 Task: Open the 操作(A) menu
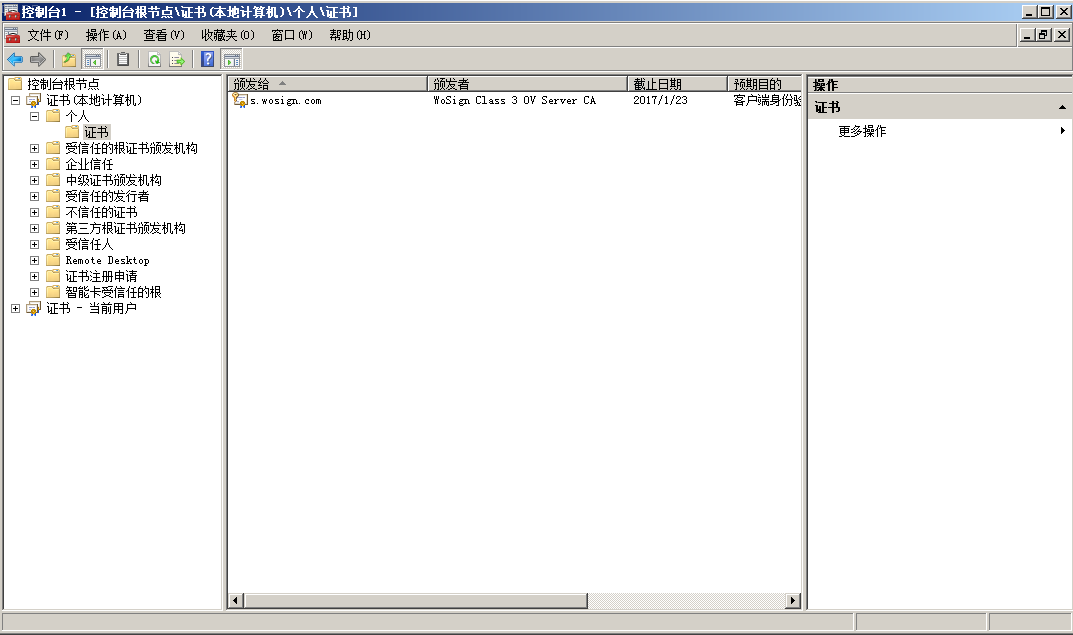(106, 35)
